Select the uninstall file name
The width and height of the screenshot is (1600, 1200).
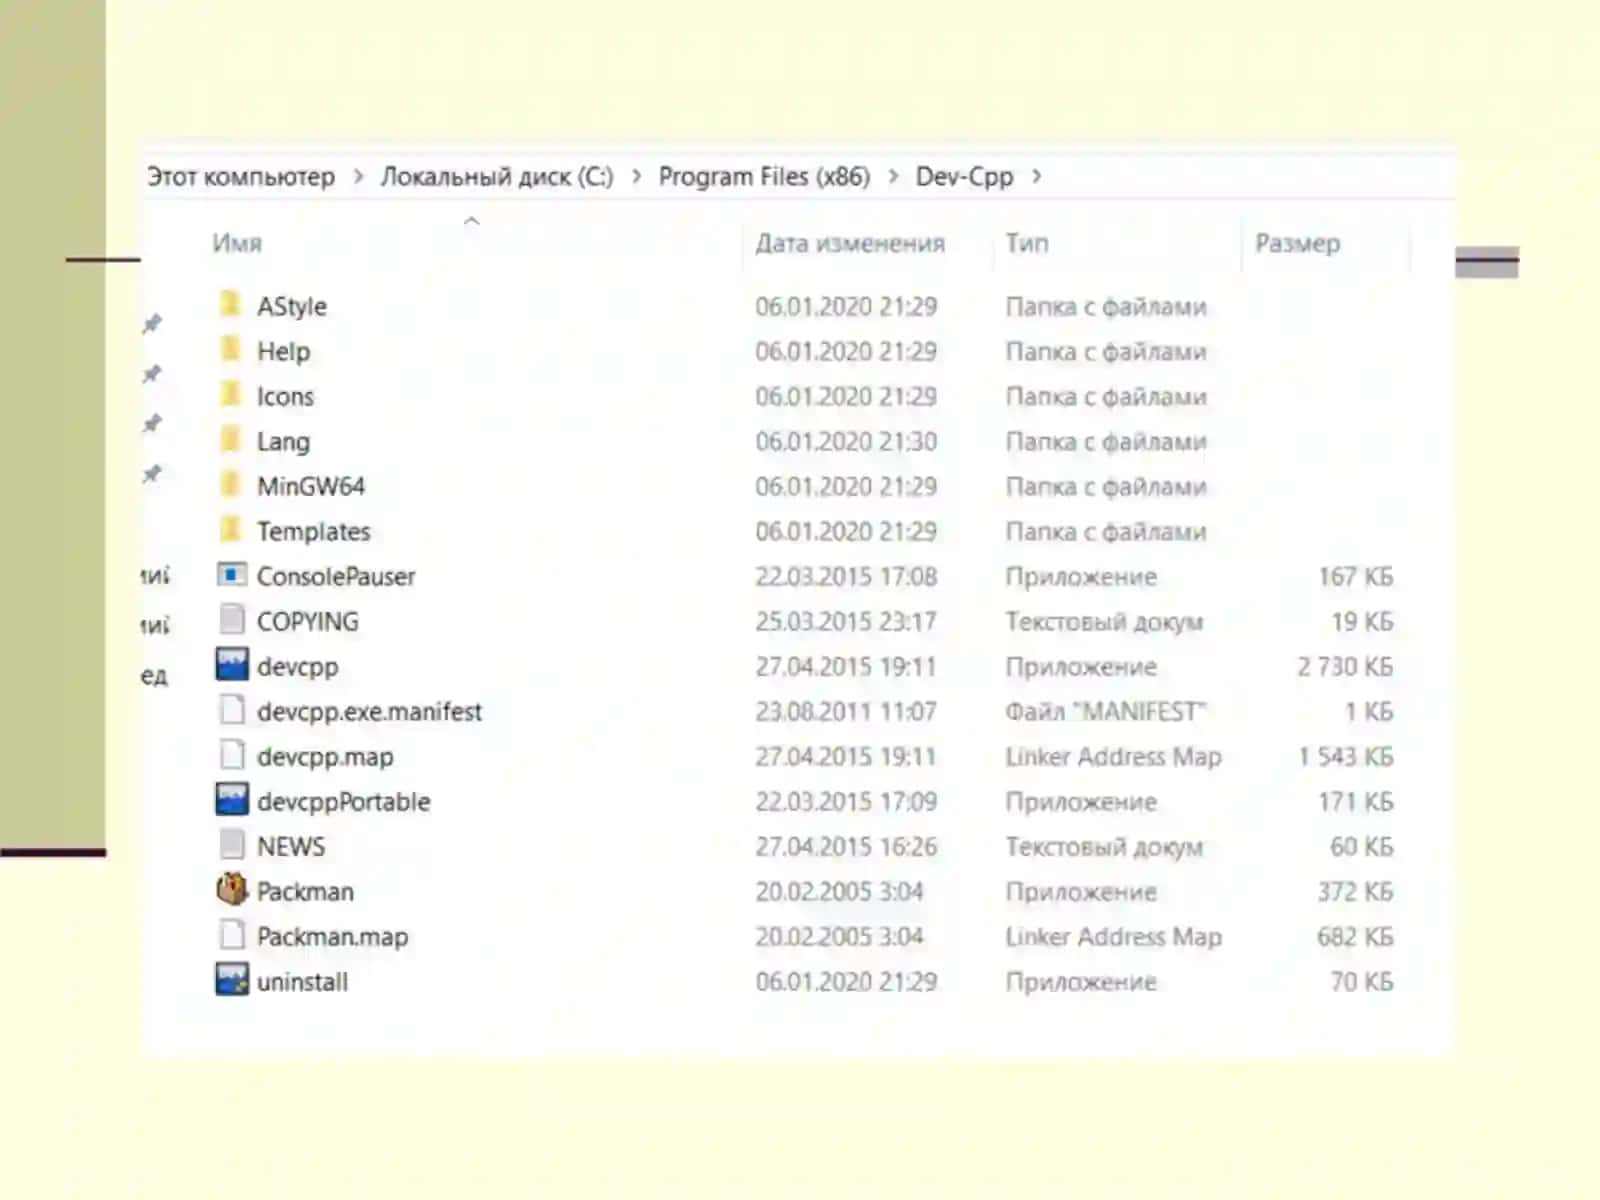tap(303, 981)
